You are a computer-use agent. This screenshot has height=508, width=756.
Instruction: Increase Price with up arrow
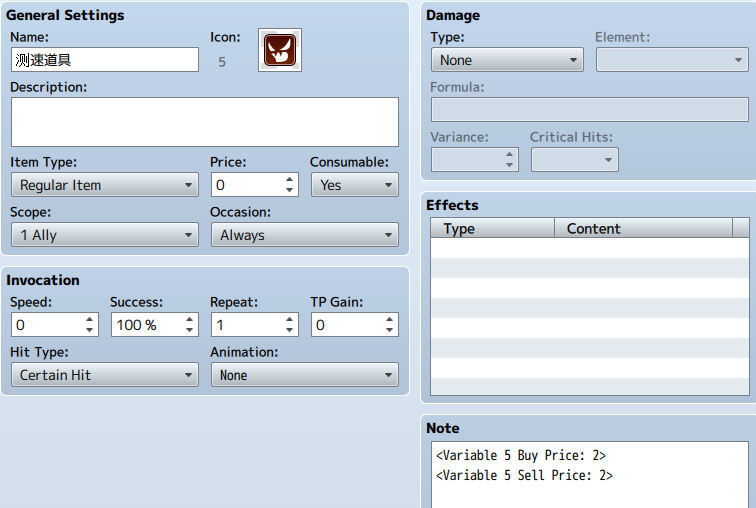[289, 180]
